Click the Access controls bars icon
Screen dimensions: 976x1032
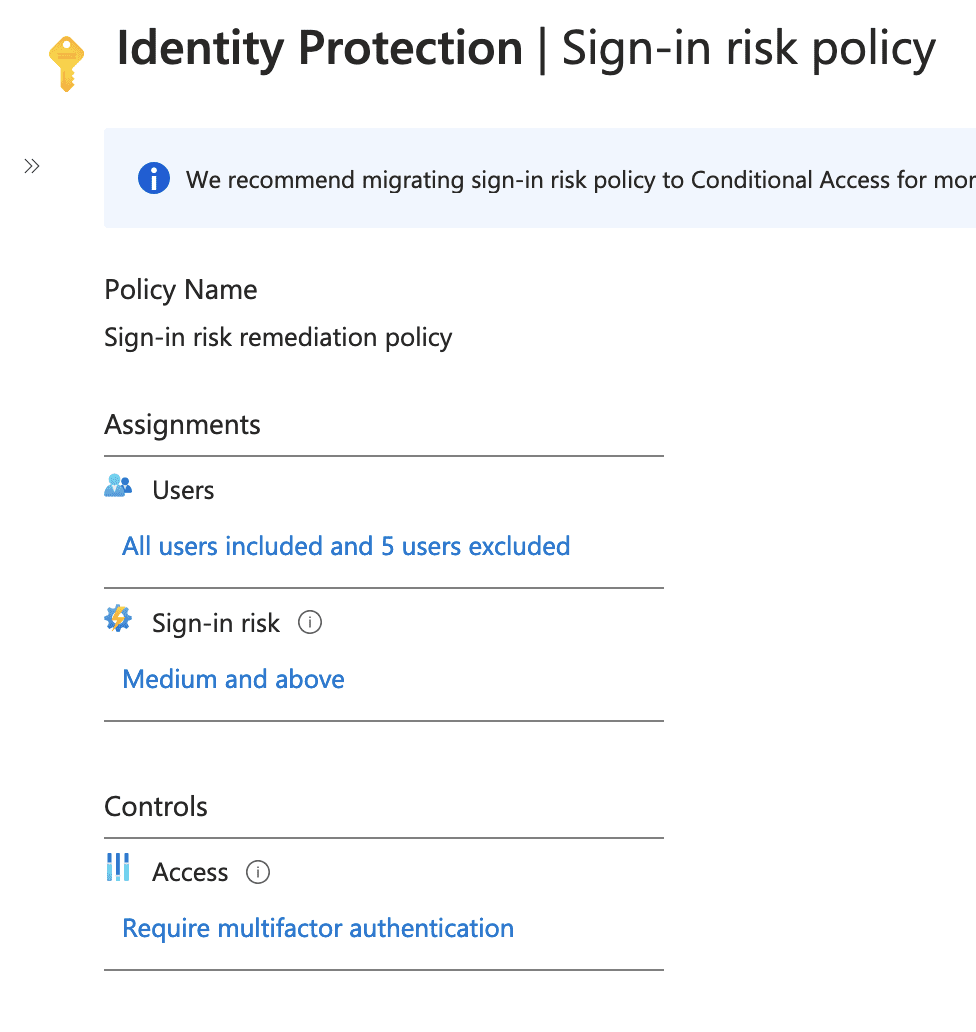click(x=118, y=868)
